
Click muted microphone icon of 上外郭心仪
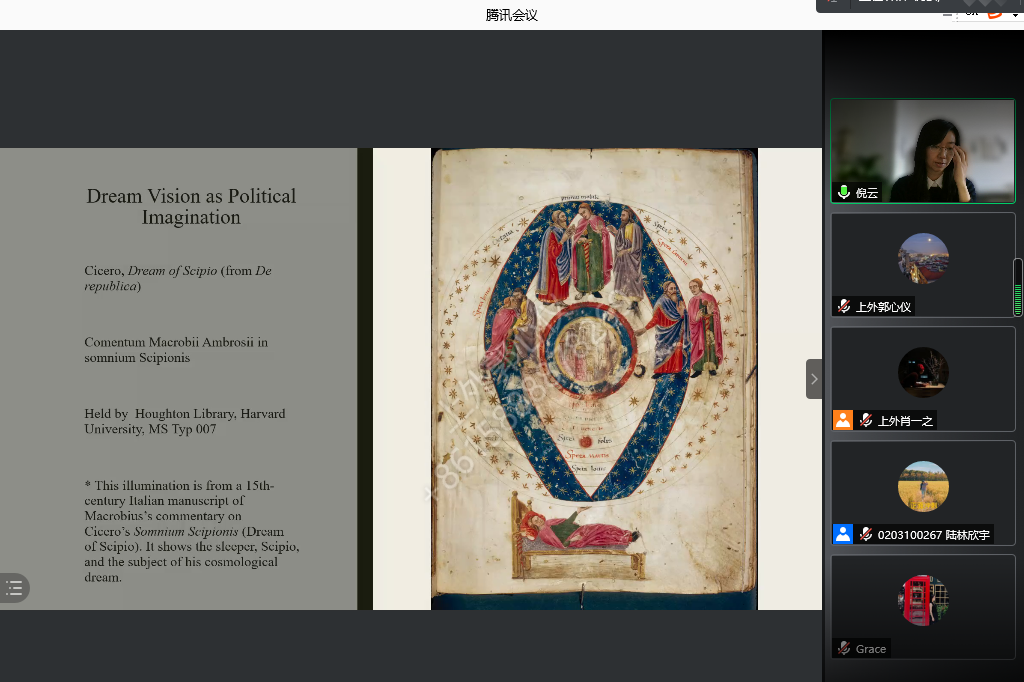point(844,307)
